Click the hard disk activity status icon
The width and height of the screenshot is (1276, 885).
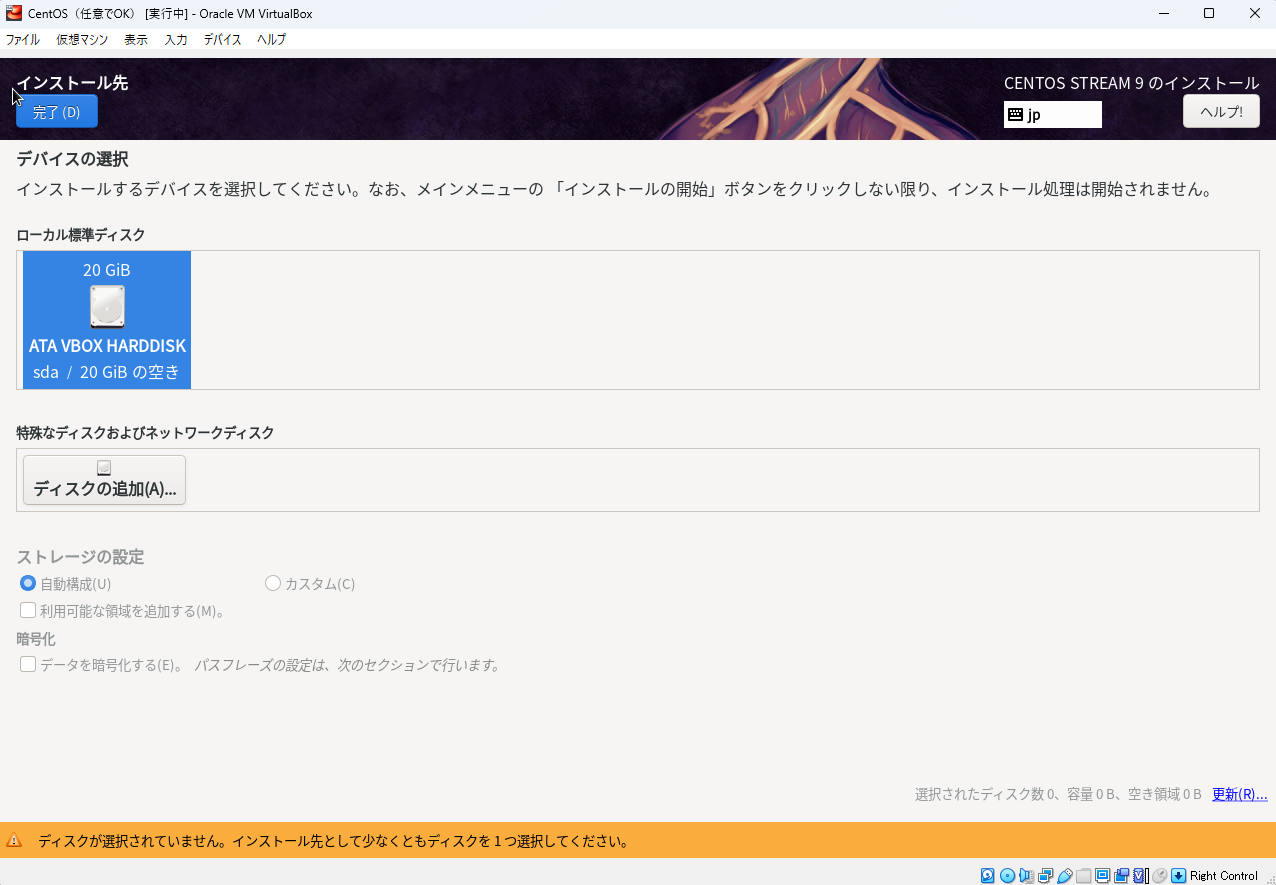pyautogui.click(x=987, y=875)
